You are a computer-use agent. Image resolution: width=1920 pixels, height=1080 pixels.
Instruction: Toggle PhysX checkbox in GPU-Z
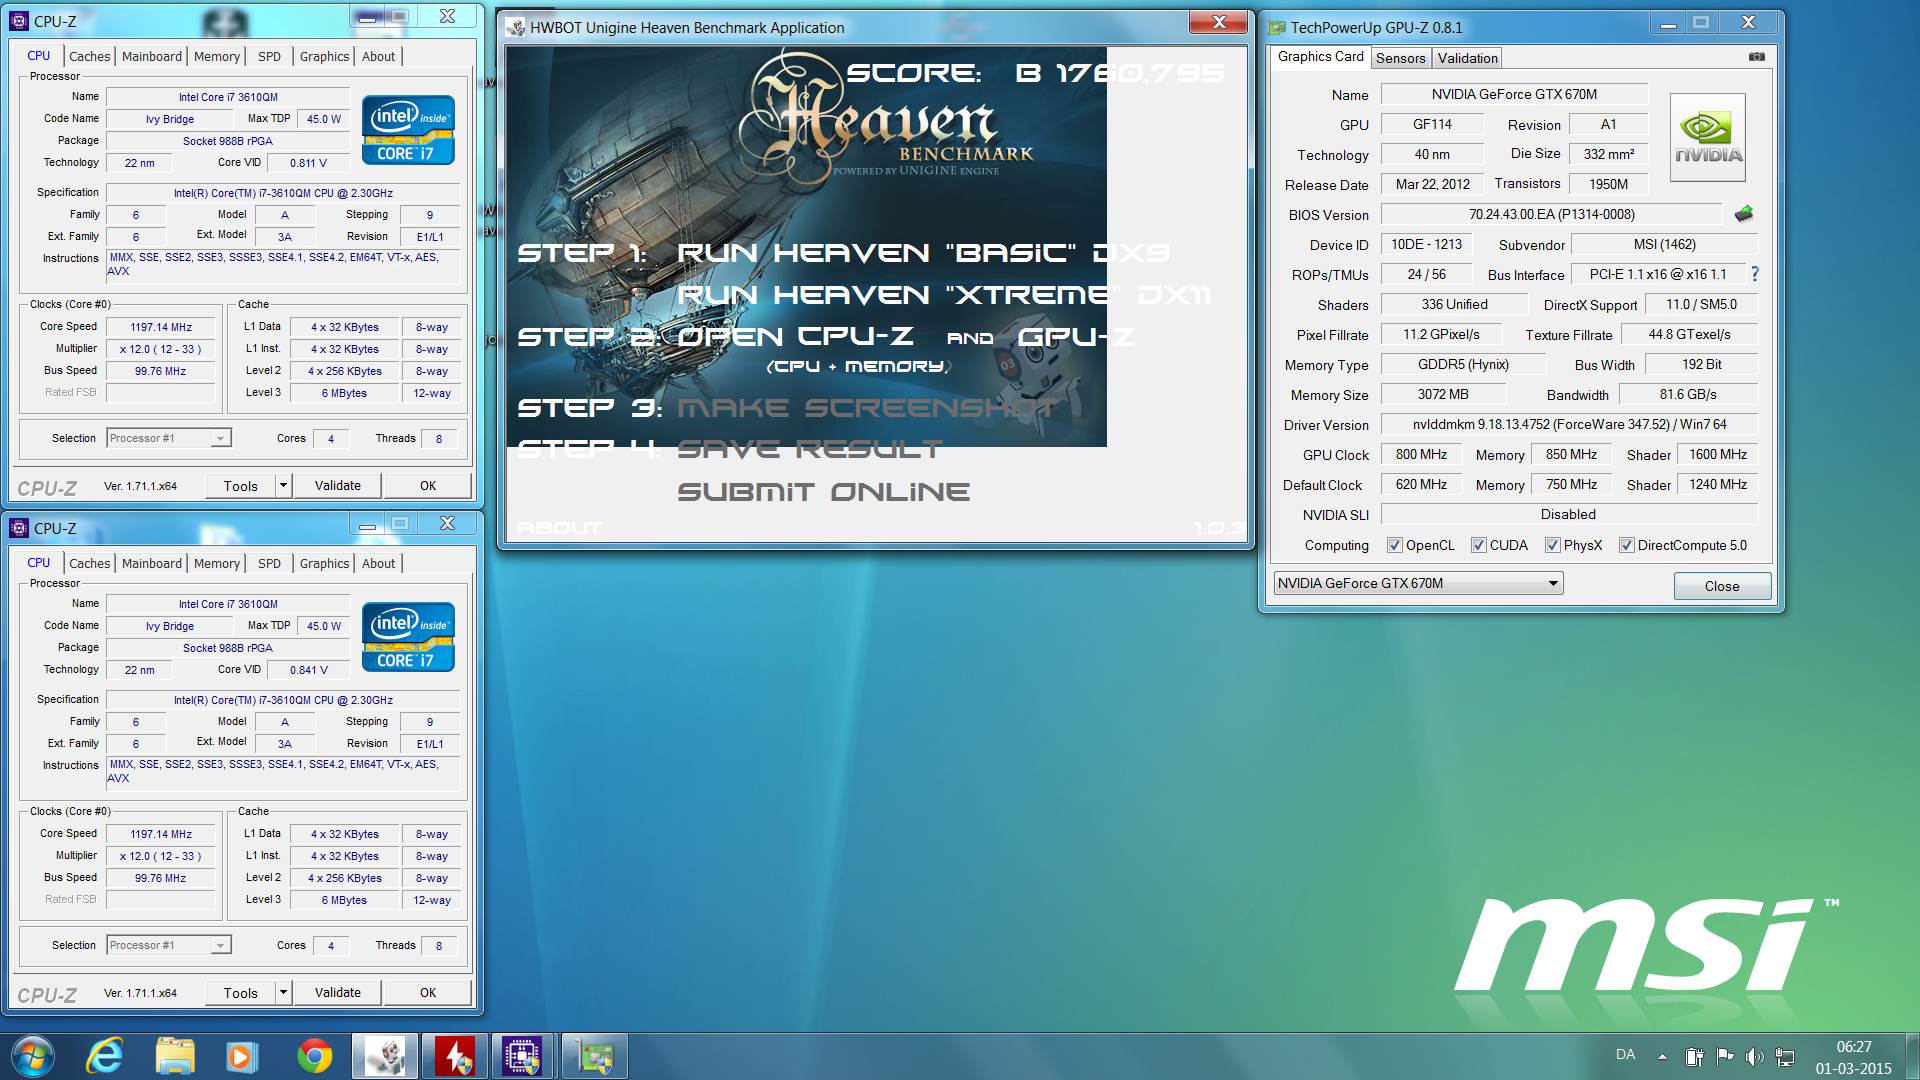point(1552,545)
